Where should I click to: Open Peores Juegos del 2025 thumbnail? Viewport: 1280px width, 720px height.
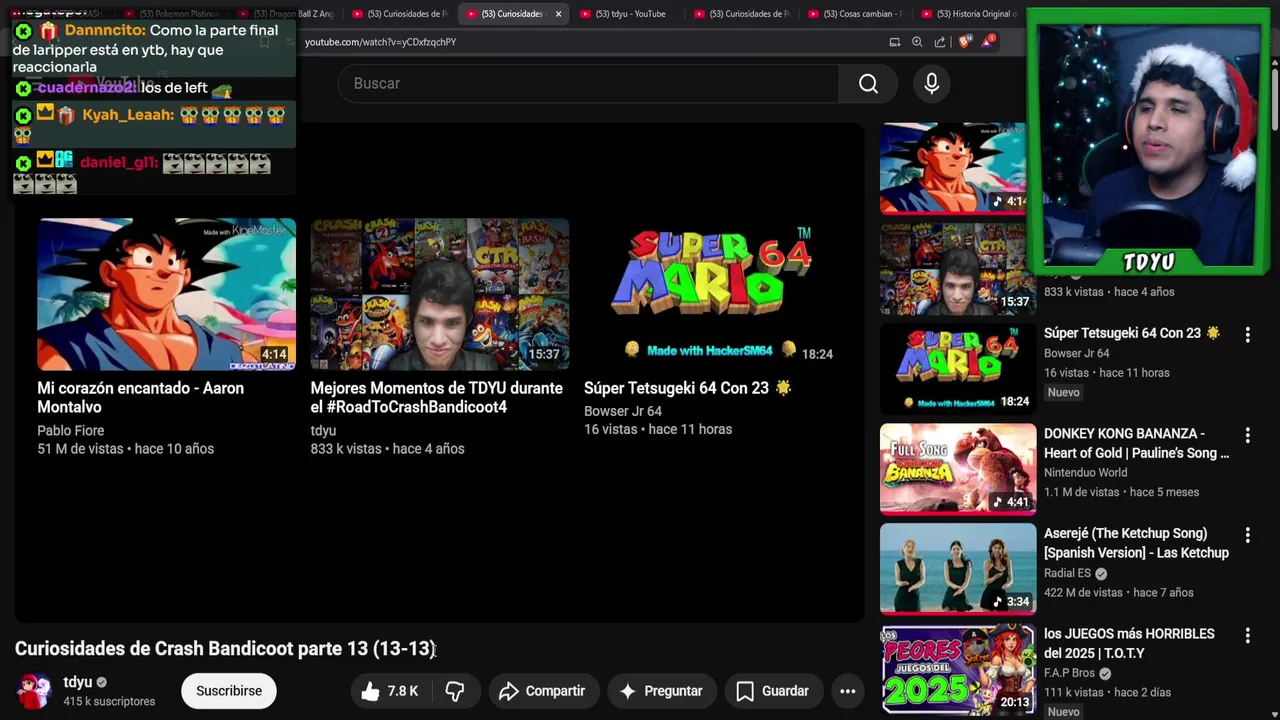pyautogui.click(x=958, y=668)
